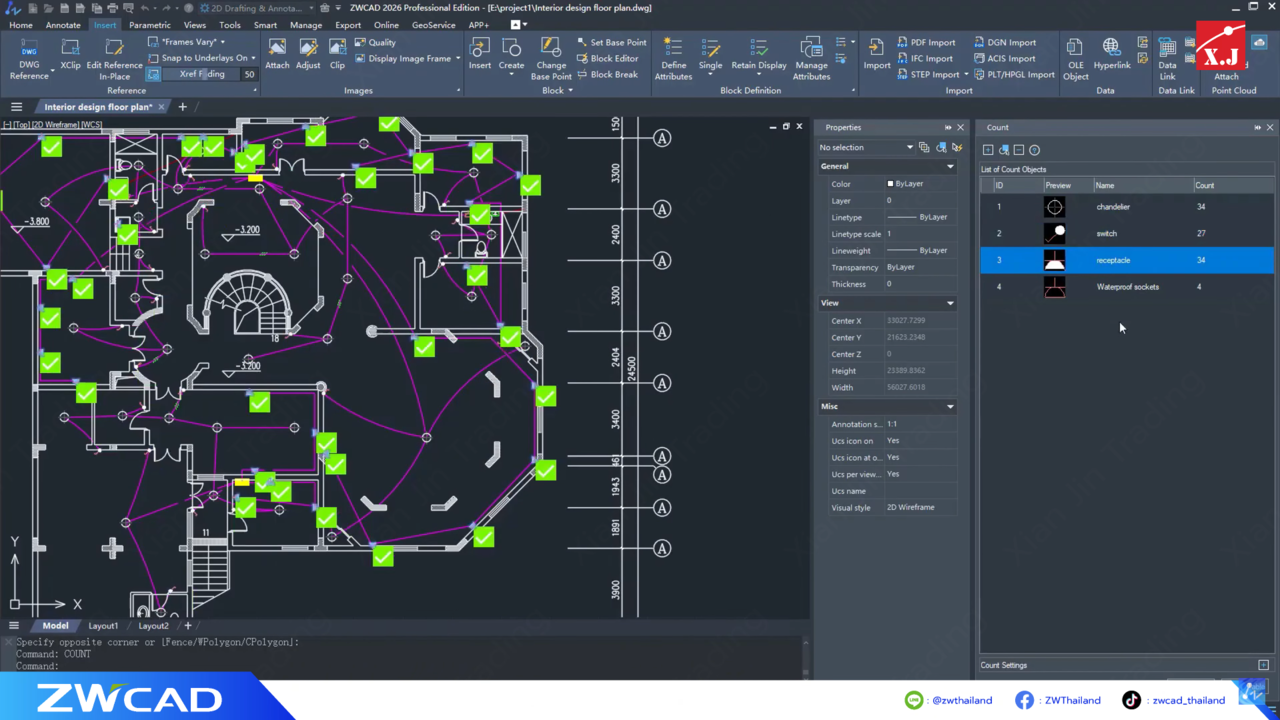Toggle the Quality image setting

[376, 42]
